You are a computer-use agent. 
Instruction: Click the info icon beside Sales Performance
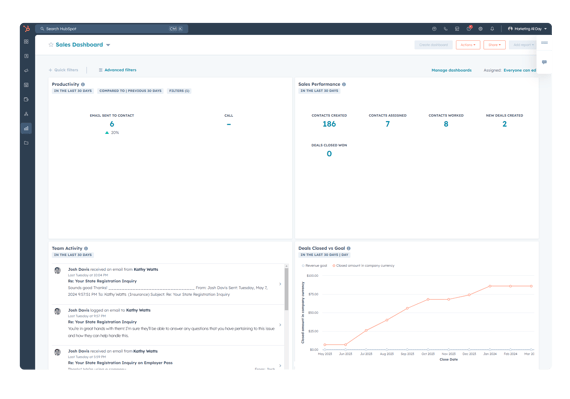pos(344,84)
